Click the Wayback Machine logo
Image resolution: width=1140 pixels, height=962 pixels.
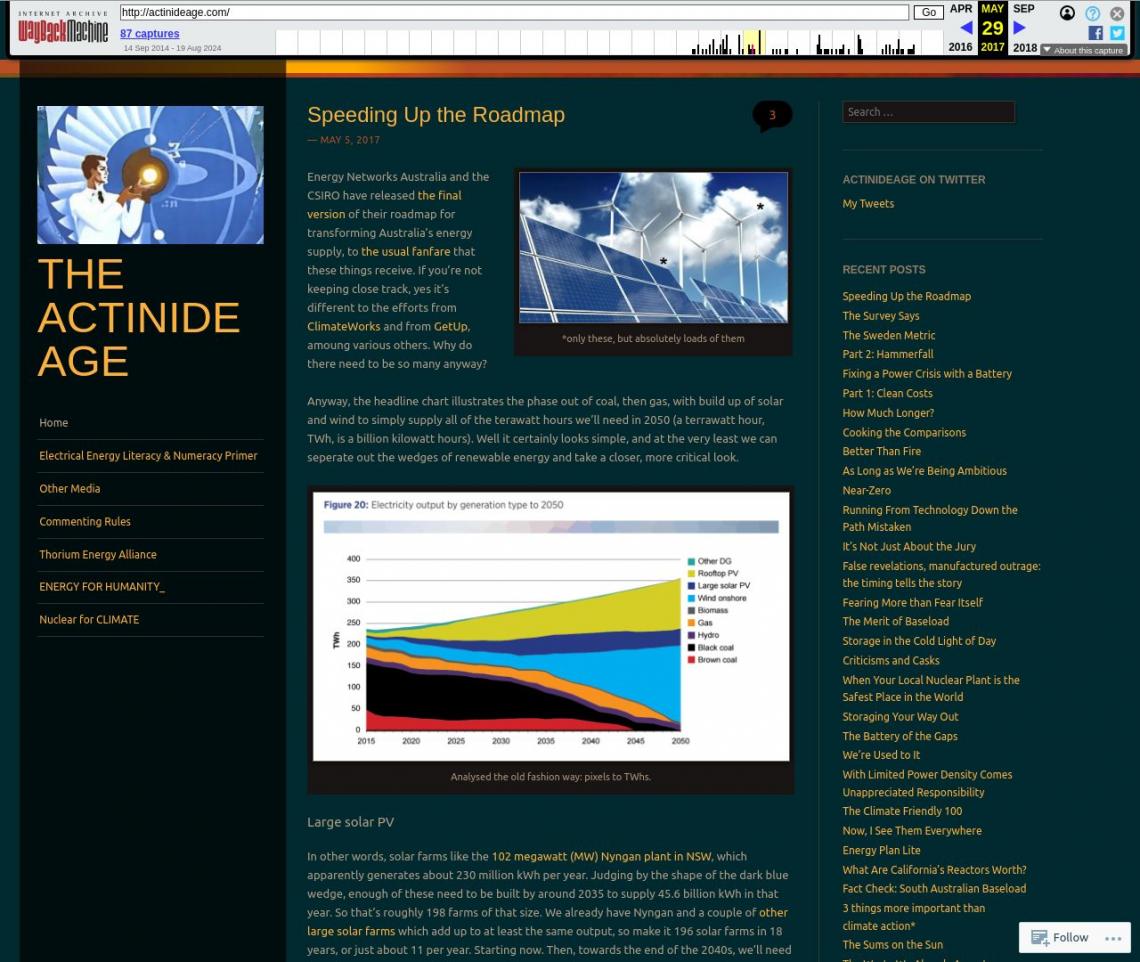(x=63, y=28)
